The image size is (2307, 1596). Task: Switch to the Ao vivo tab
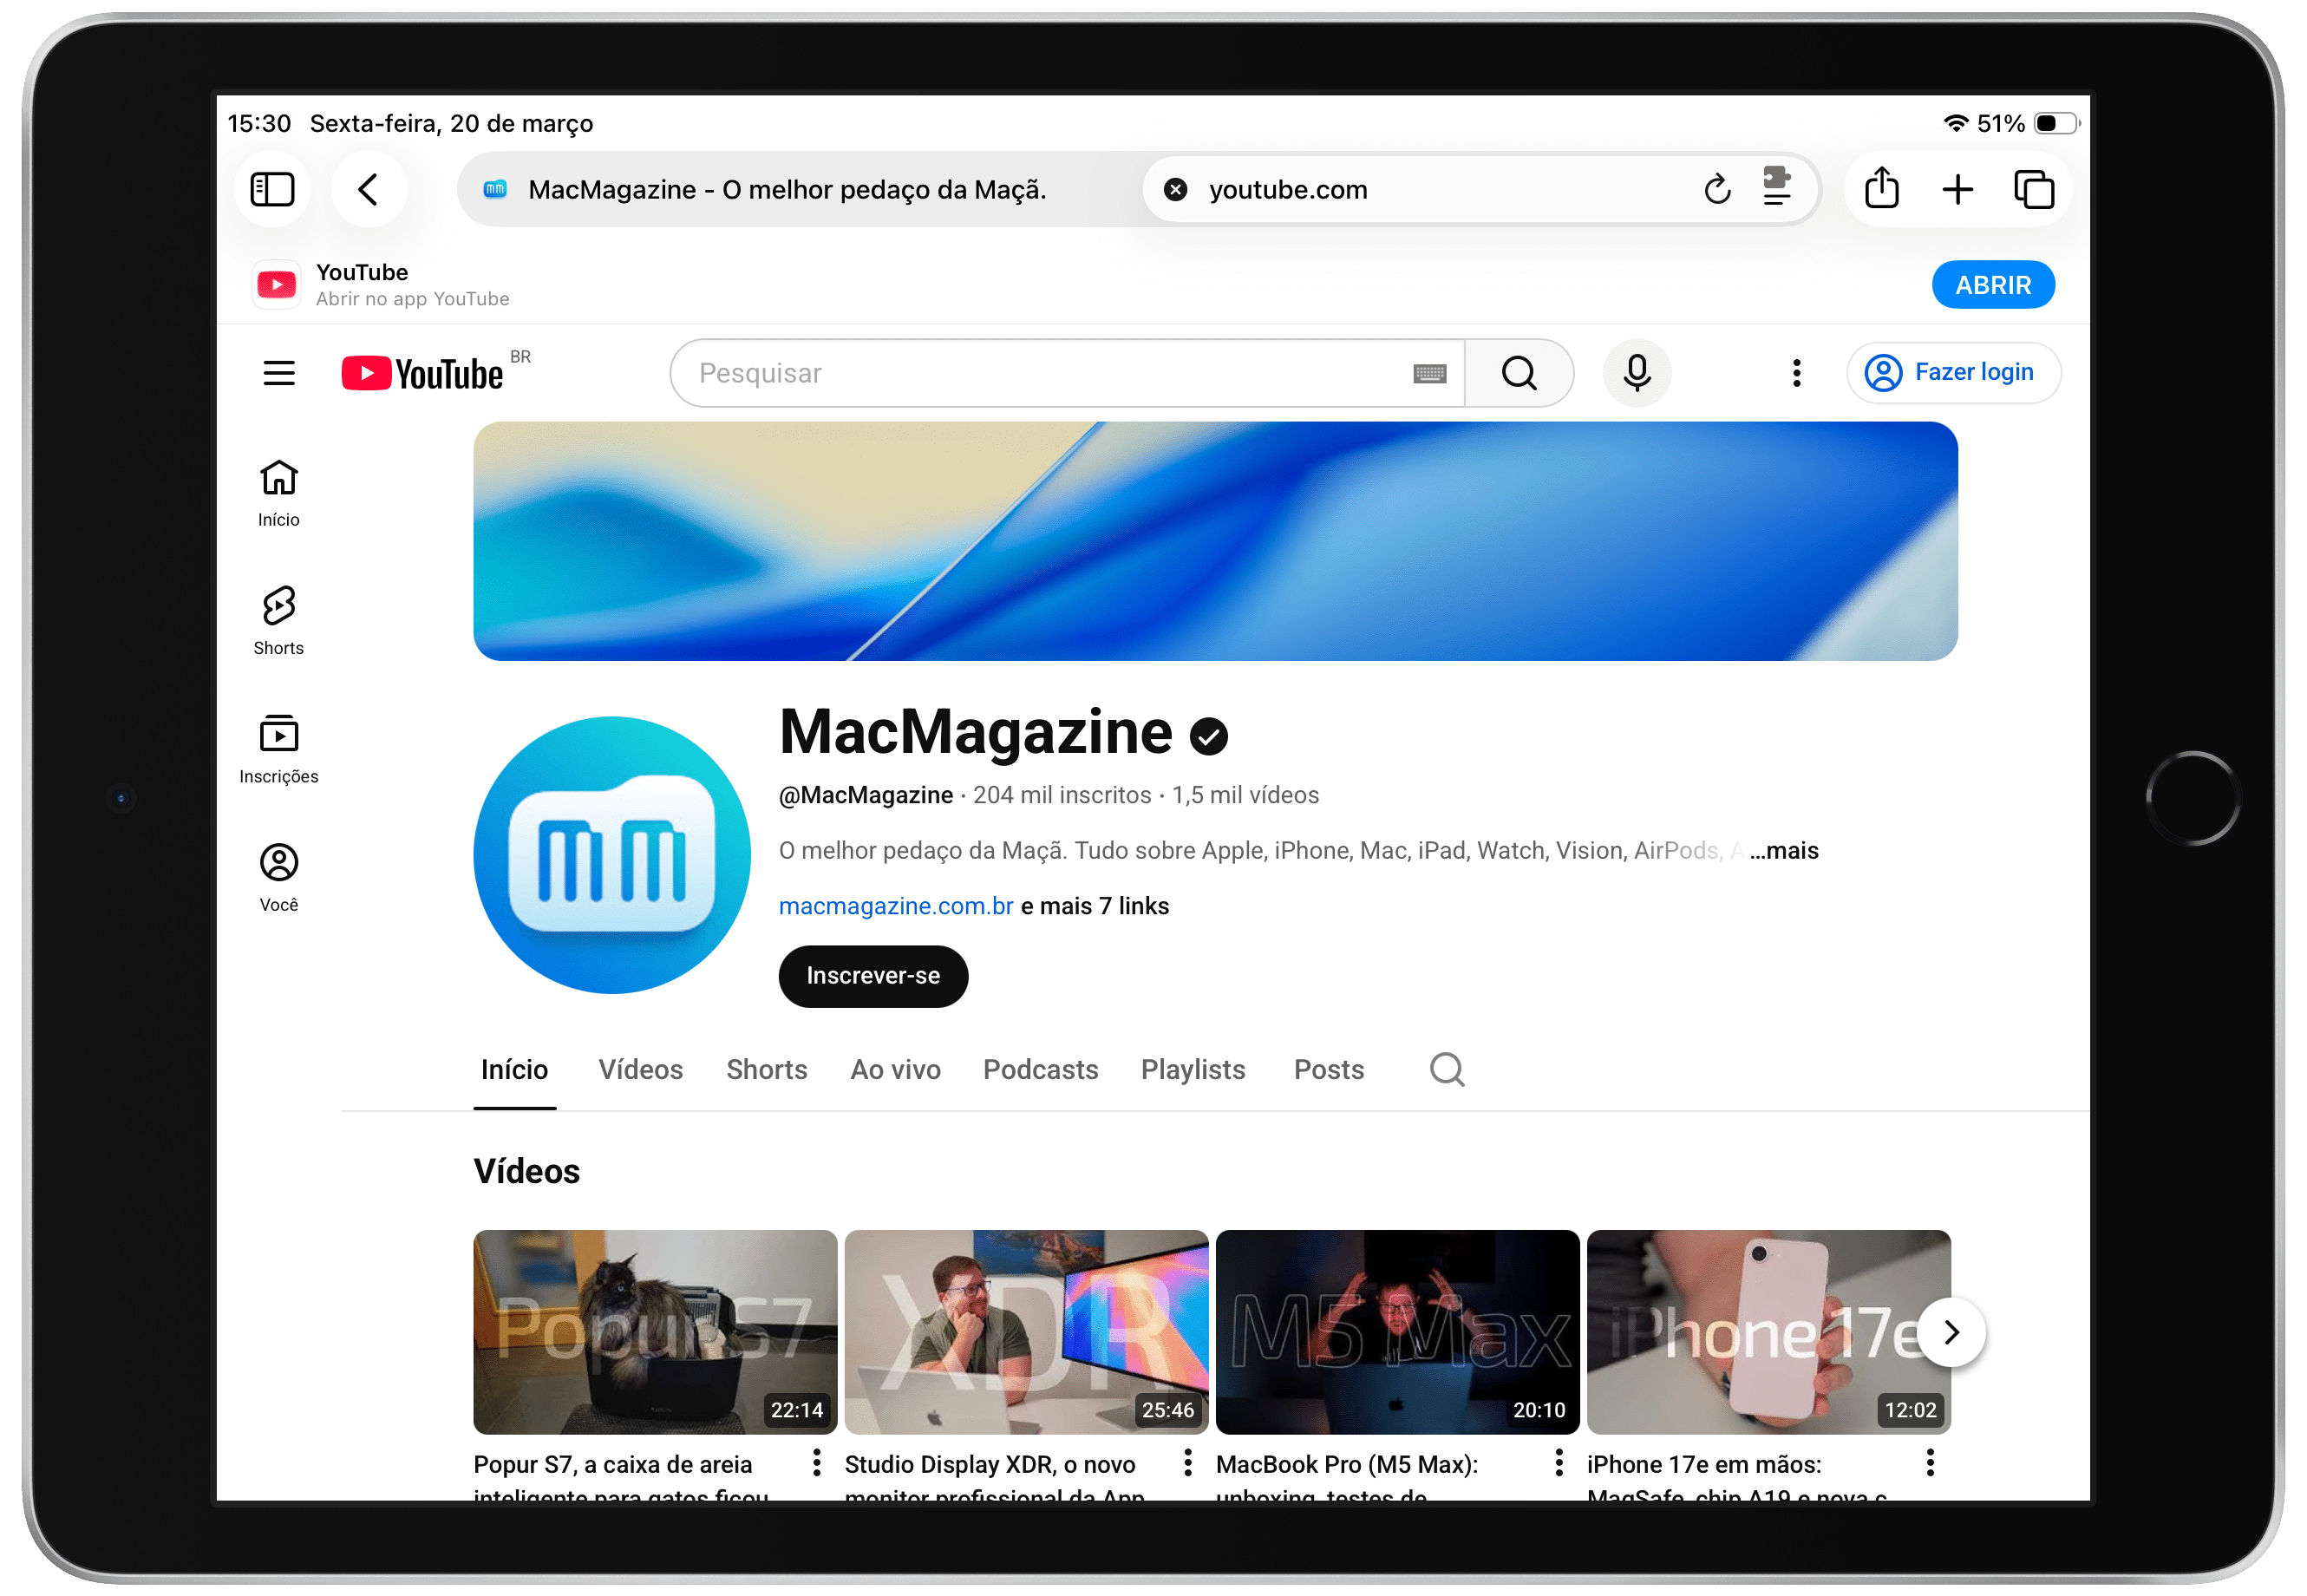pyautogui.click(x=895, y=1070)
